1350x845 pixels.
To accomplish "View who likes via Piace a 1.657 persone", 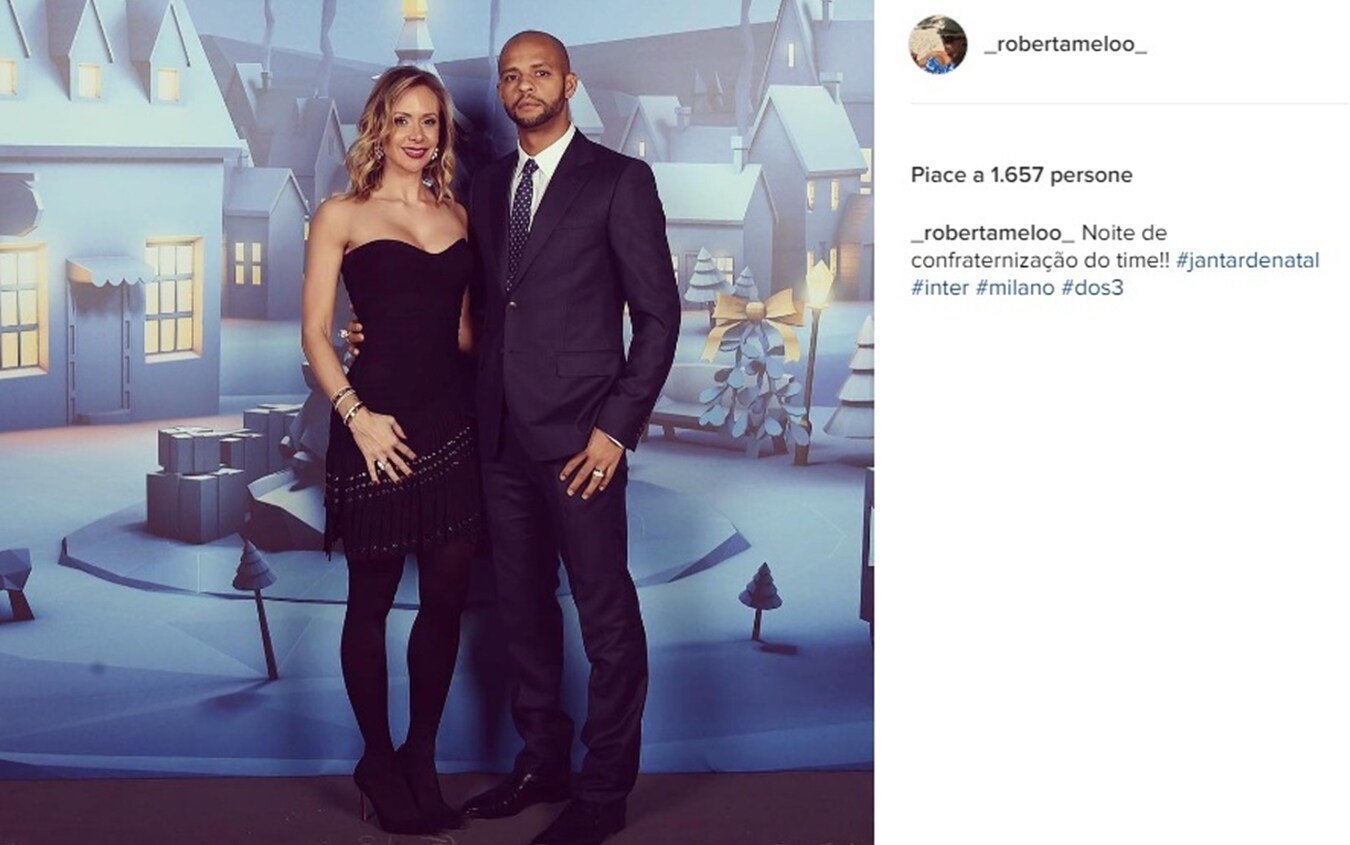I will 1021,175.
